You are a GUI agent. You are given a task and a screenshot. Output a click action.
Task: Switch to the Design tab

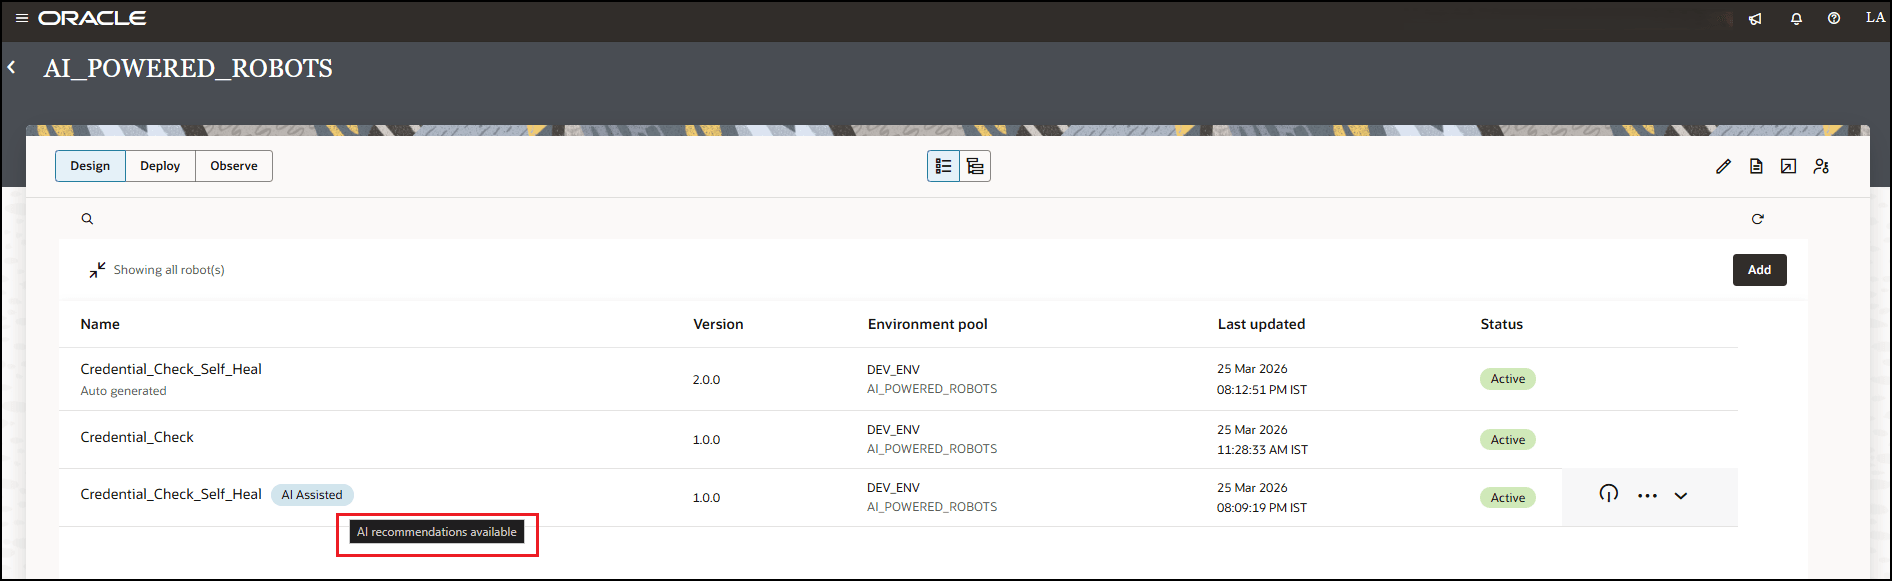(x=90, y=166)
